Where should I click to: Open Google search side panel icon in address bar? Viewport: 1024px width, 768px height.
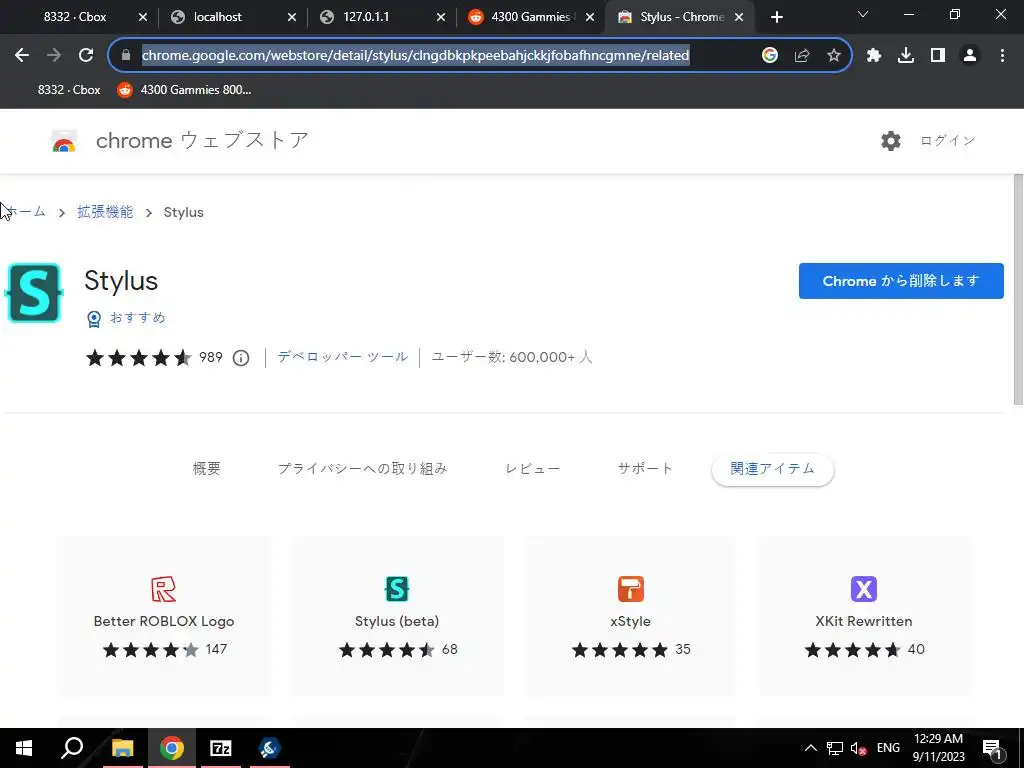pyautogui.click(x=770, y=56)
